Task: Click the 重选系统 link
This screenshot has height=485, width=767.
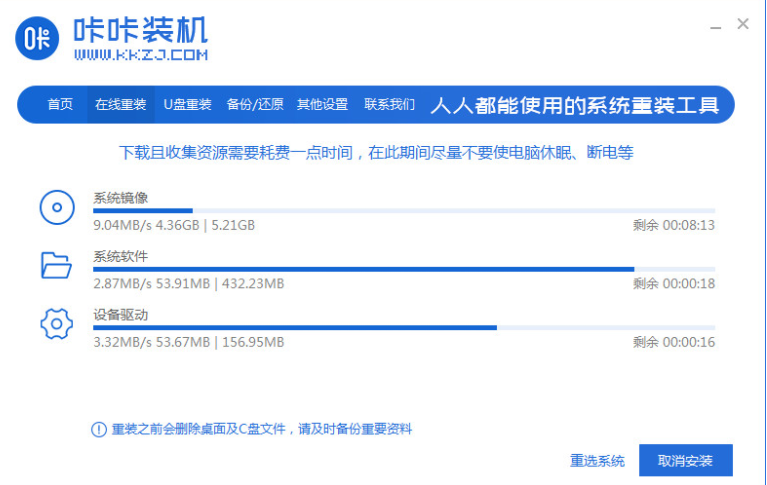Action: click(x=597, y=461)
